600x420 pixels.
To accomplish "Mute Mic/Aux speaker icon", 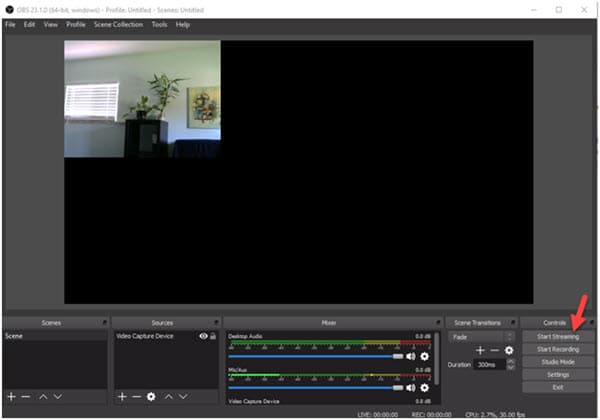I will tap(411, 388).
